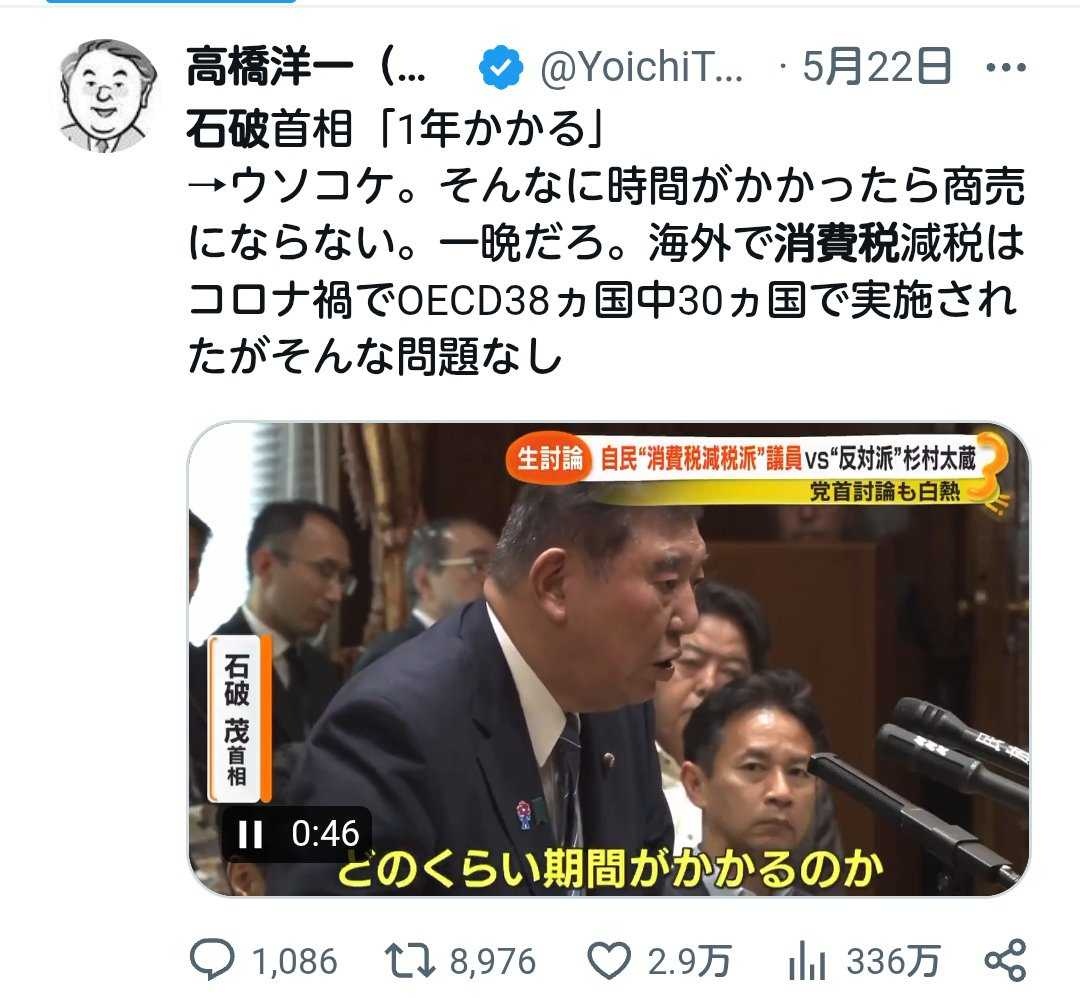Screen dimensions: 1080x998
Task: Click the tweet body text to expand
Action: (x=606, y=243)
